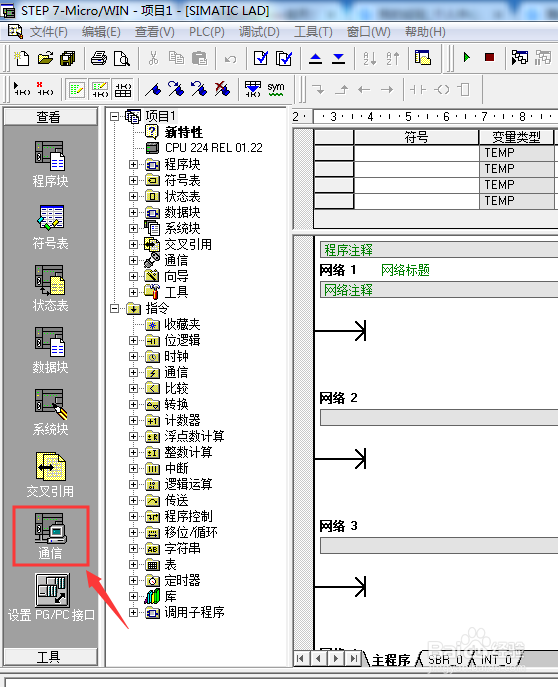The height and width of the screenshot is (687, 558).
Task: Open the 调试(D) menu
Action: point(259,32)
